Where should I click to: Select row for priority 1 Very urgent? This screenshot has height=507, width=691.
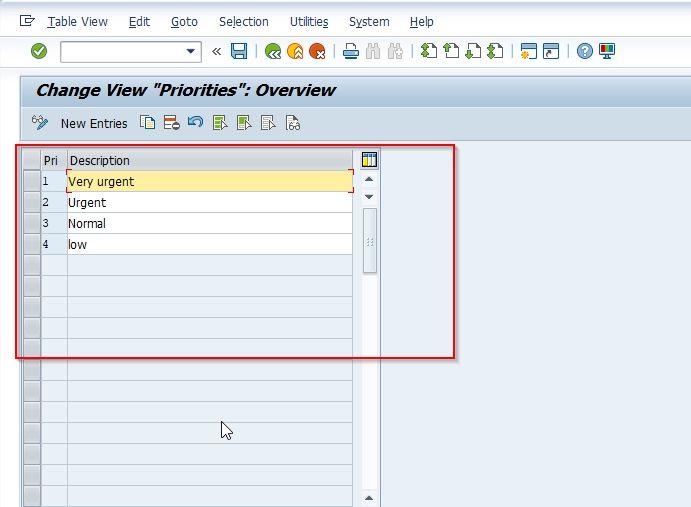pyautogui.click(x=32, y=181)
